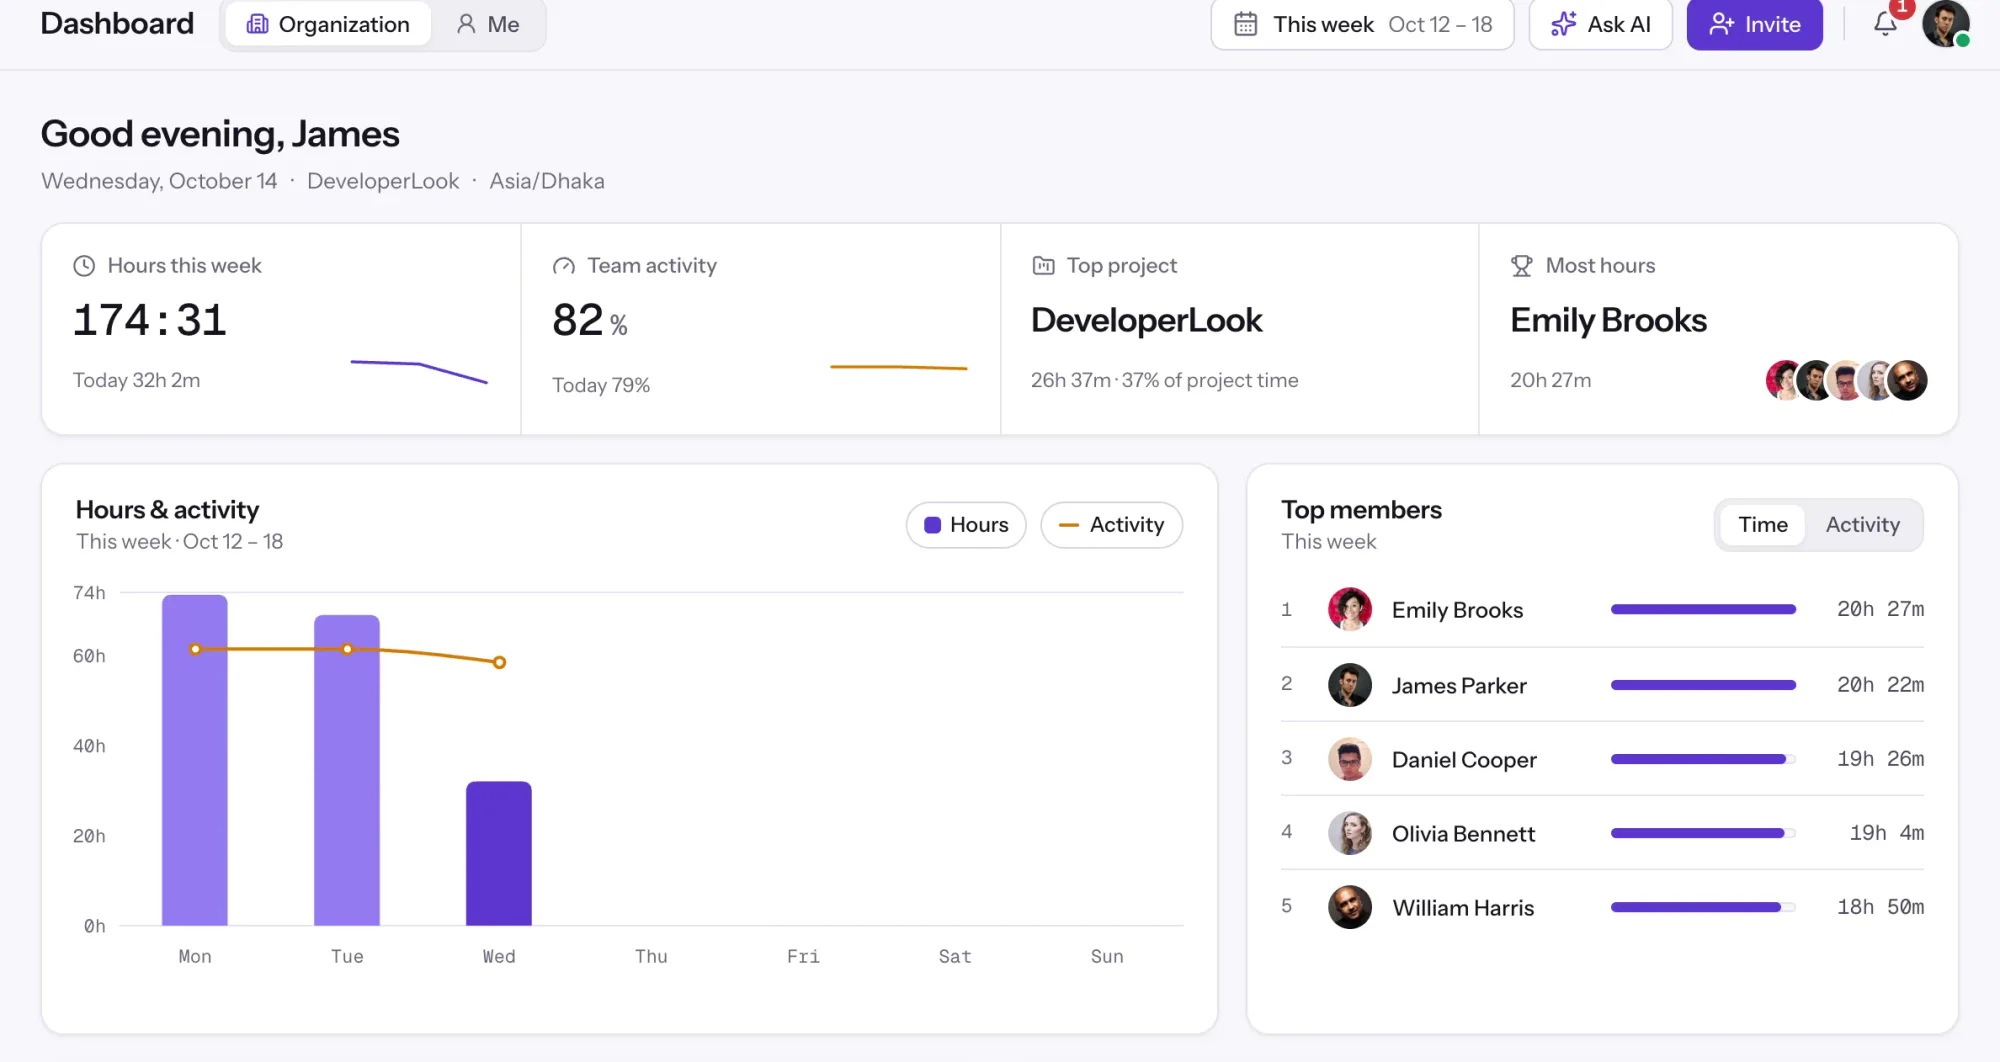Click the 82% team activity value
Viewport: 2000px width, 1062px height.
[590, 321]
